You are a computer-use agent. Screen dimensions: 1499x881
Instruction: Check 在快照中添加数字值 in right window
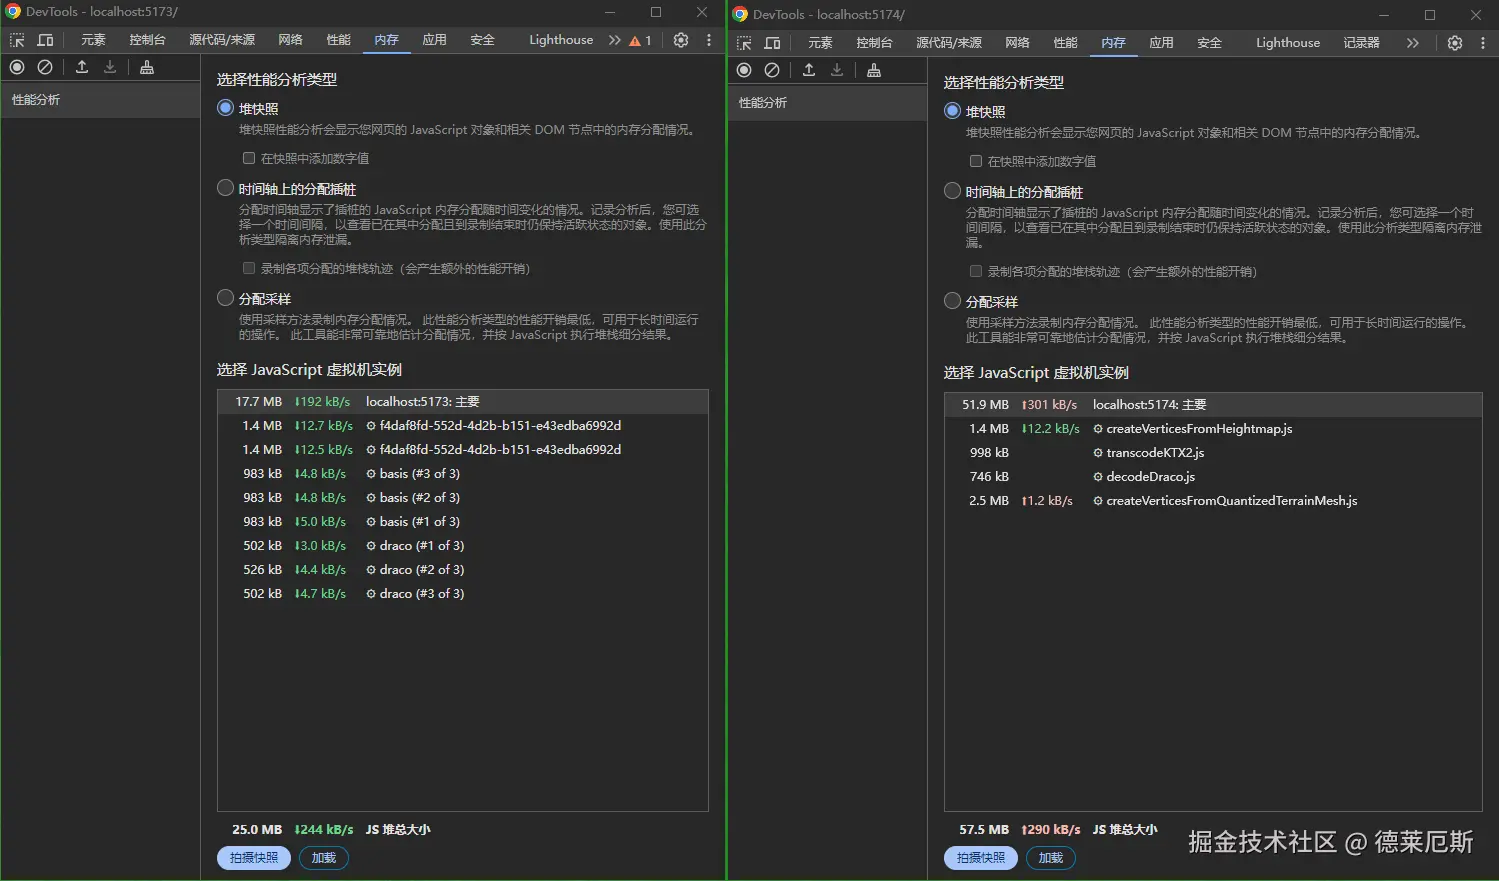click(976, 161)
